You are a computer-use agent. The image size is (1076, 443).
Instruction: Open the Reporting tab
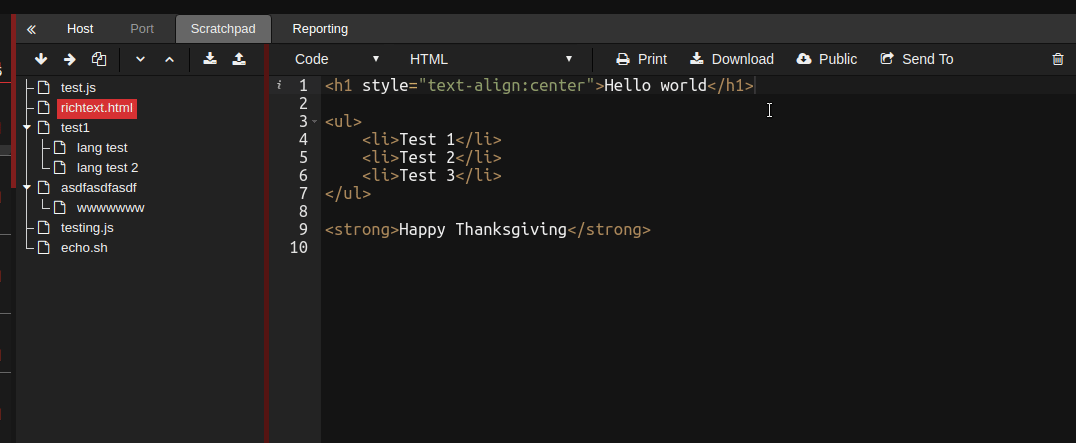coord(320,29)
